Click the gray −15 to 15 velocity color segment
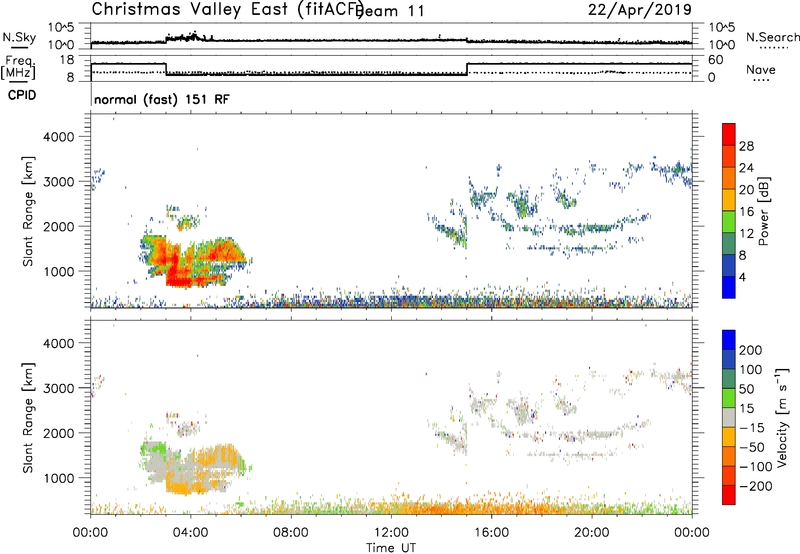Screen dimensions: 800x554 click(x=729, y=417)
